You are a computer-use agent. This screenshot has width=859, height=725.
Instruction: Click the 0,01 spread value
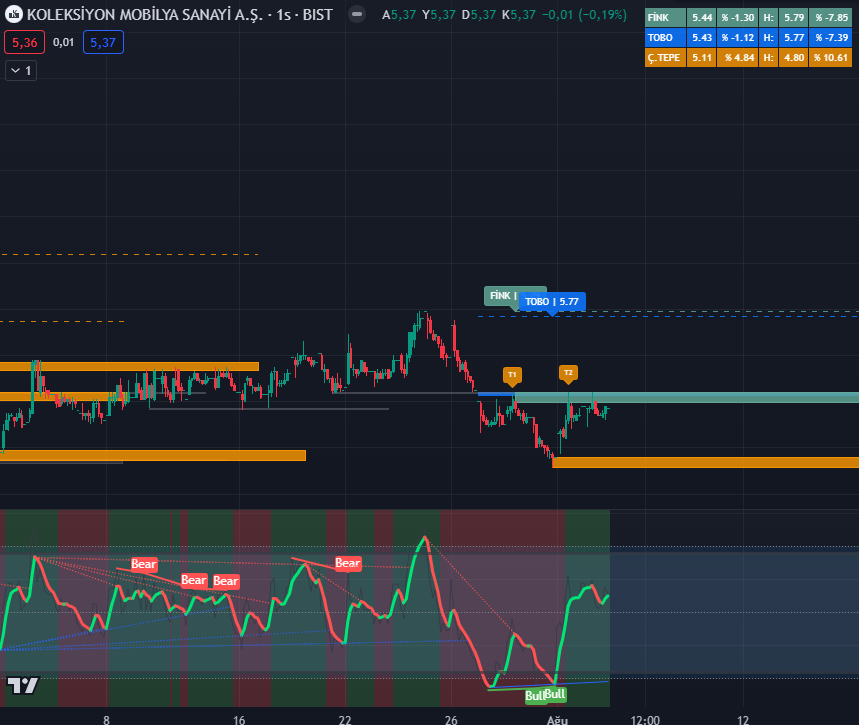pyautogui.click(x=64, y=42)
